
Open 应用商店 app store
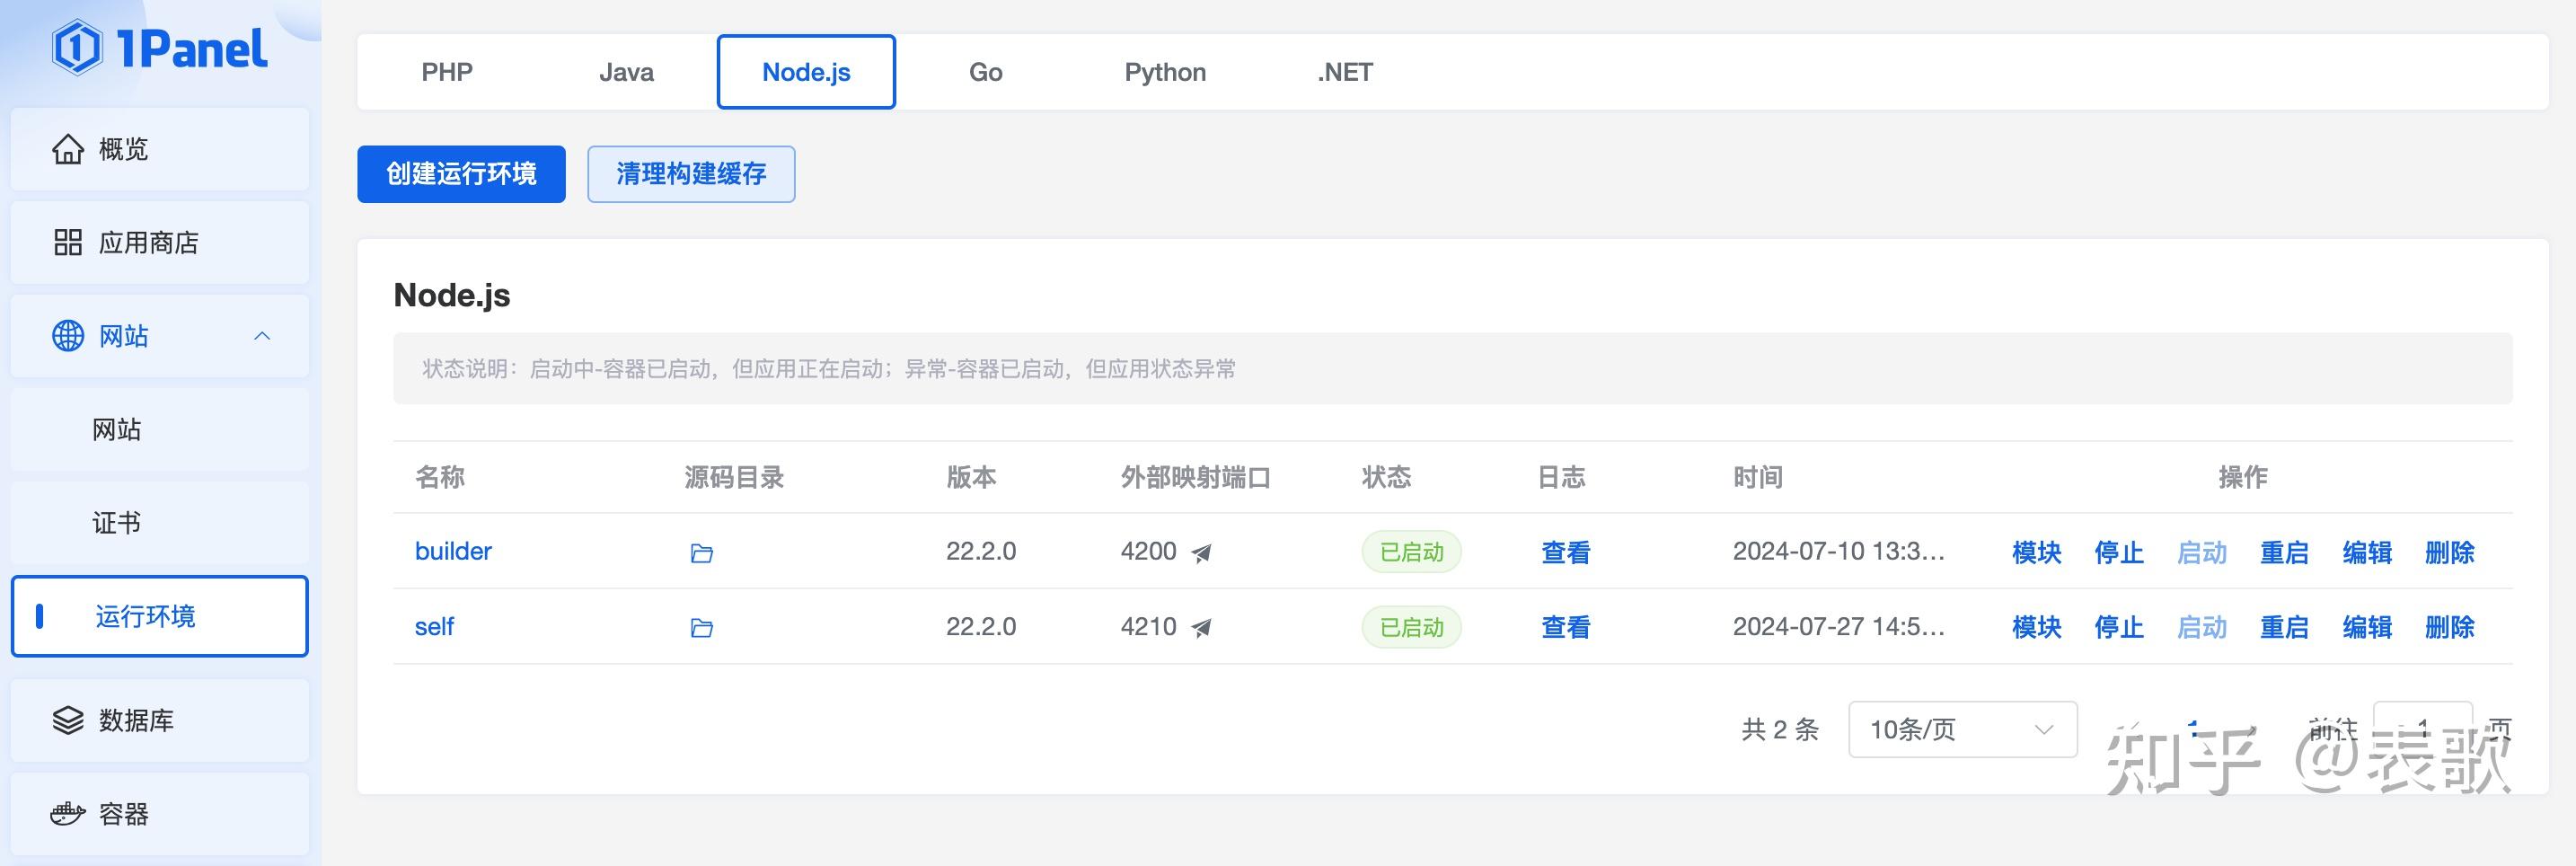[160, 242]
